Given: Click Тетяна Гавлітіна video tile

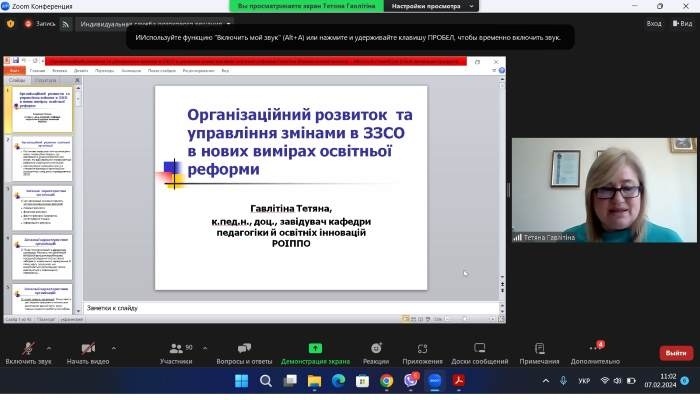Looking at the screenshot, I should [604, 190].
